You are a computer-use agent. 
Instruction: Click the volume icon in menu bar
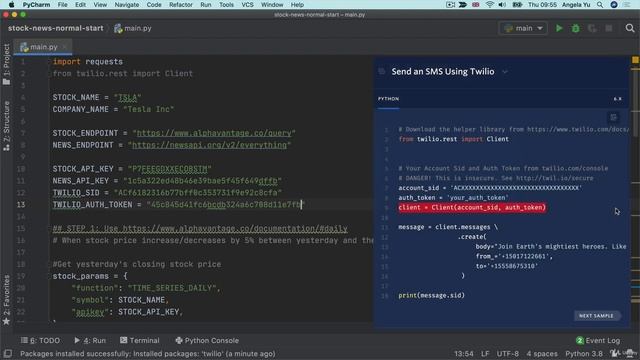502,4
